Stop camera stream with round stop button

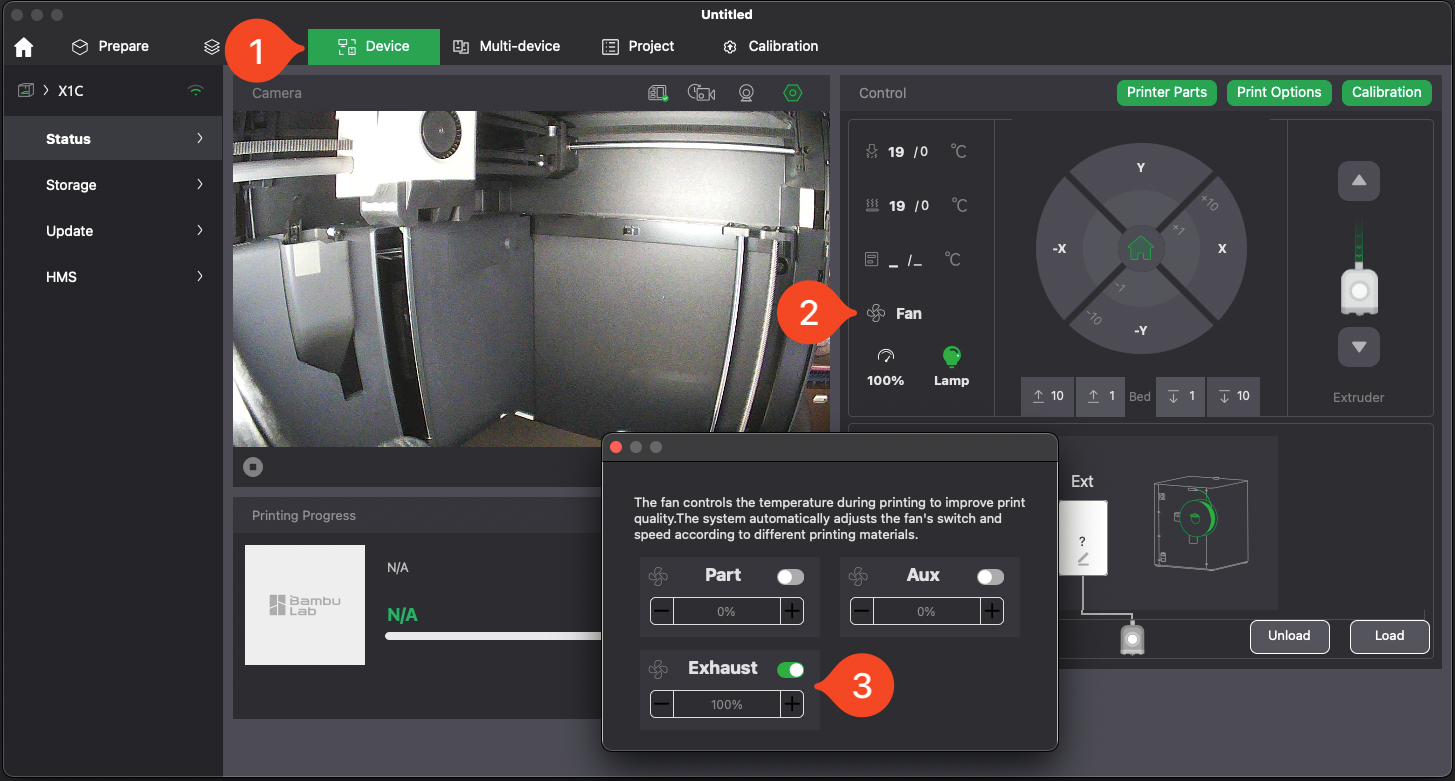[x=253, y=467]
